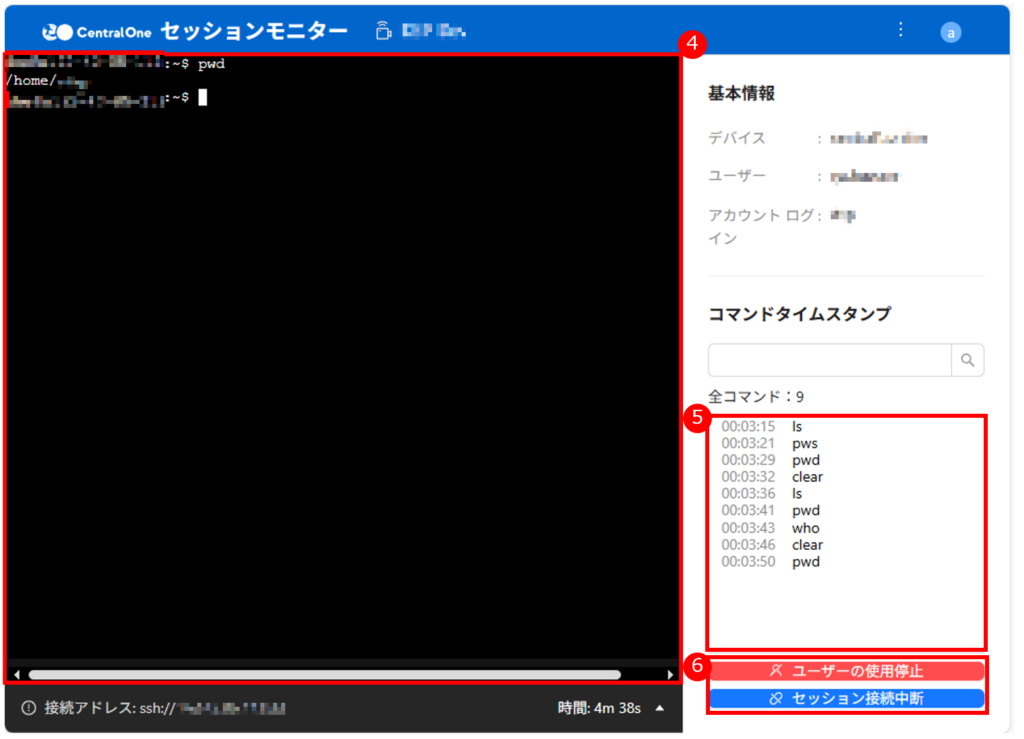1024x739 pixels.
Task: Open the three-dot more options menu
Action: tap(900, 30)
